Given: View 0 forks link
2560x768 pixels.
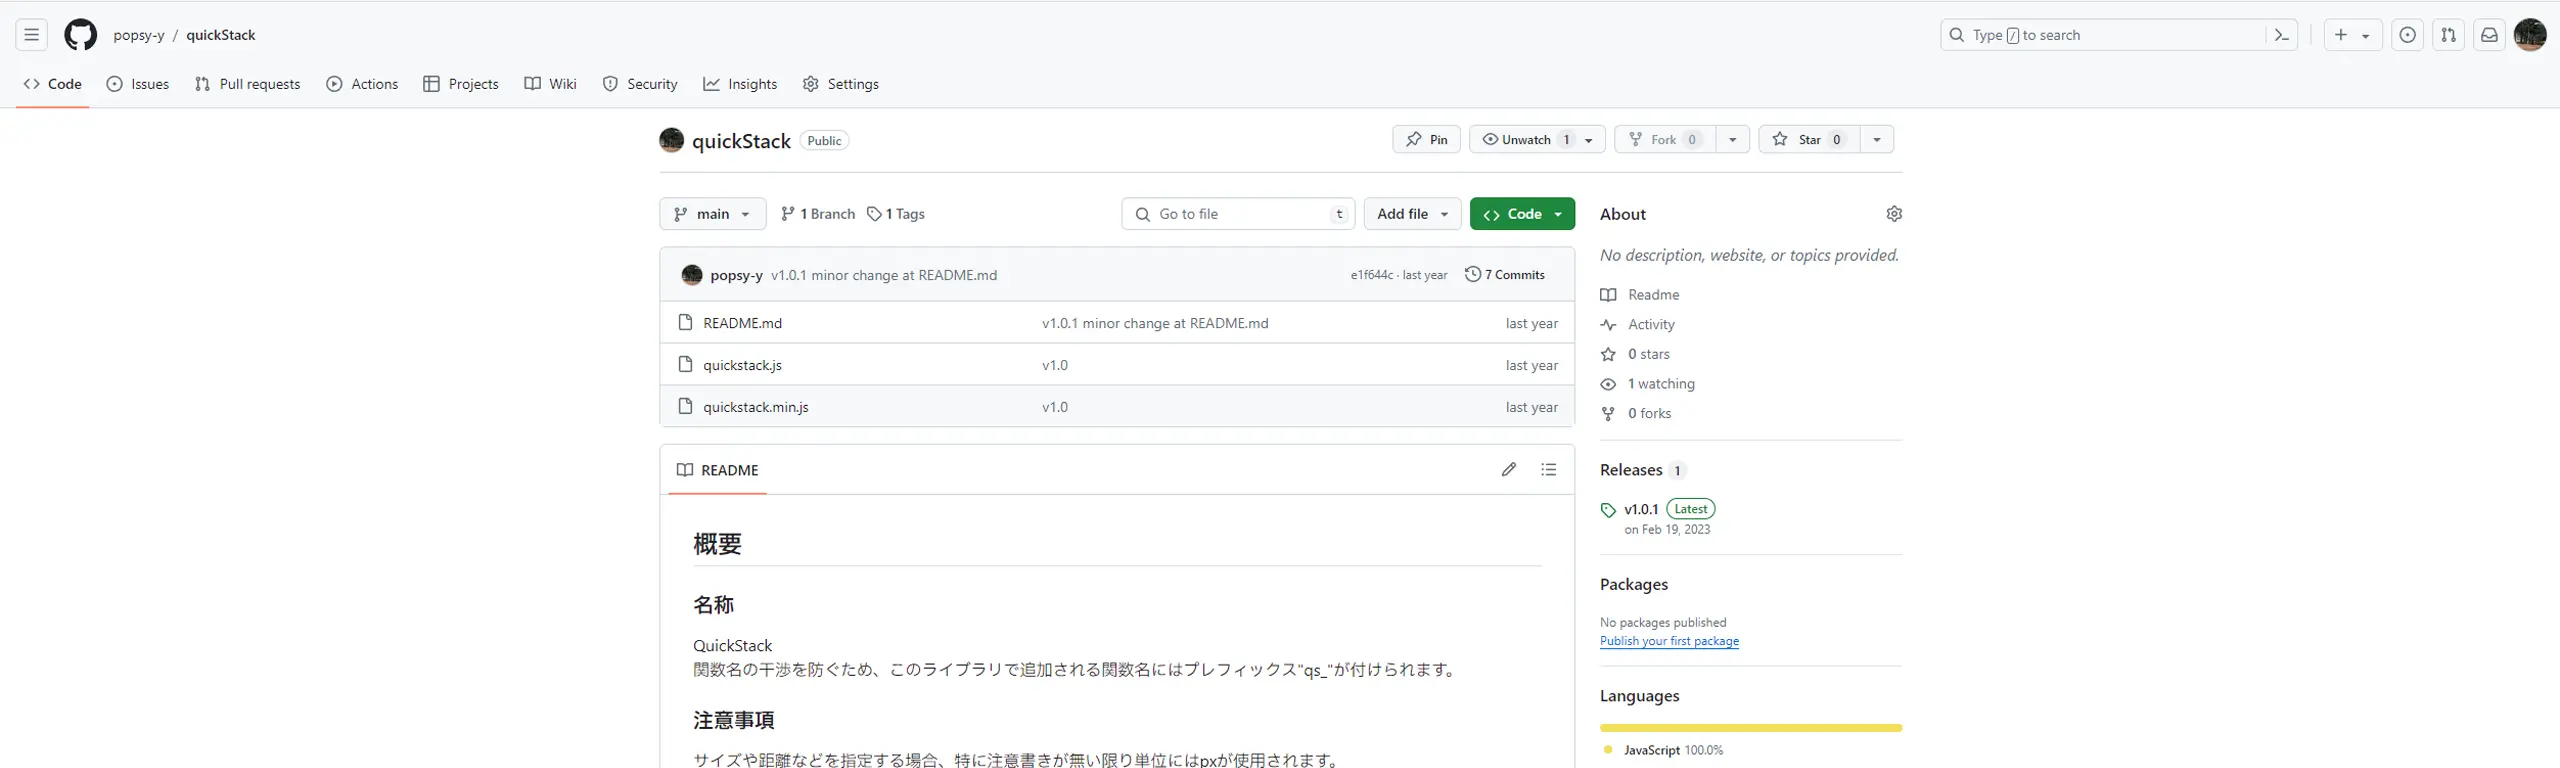Looking at the screenshot, I should click(x=1636, y=414).
